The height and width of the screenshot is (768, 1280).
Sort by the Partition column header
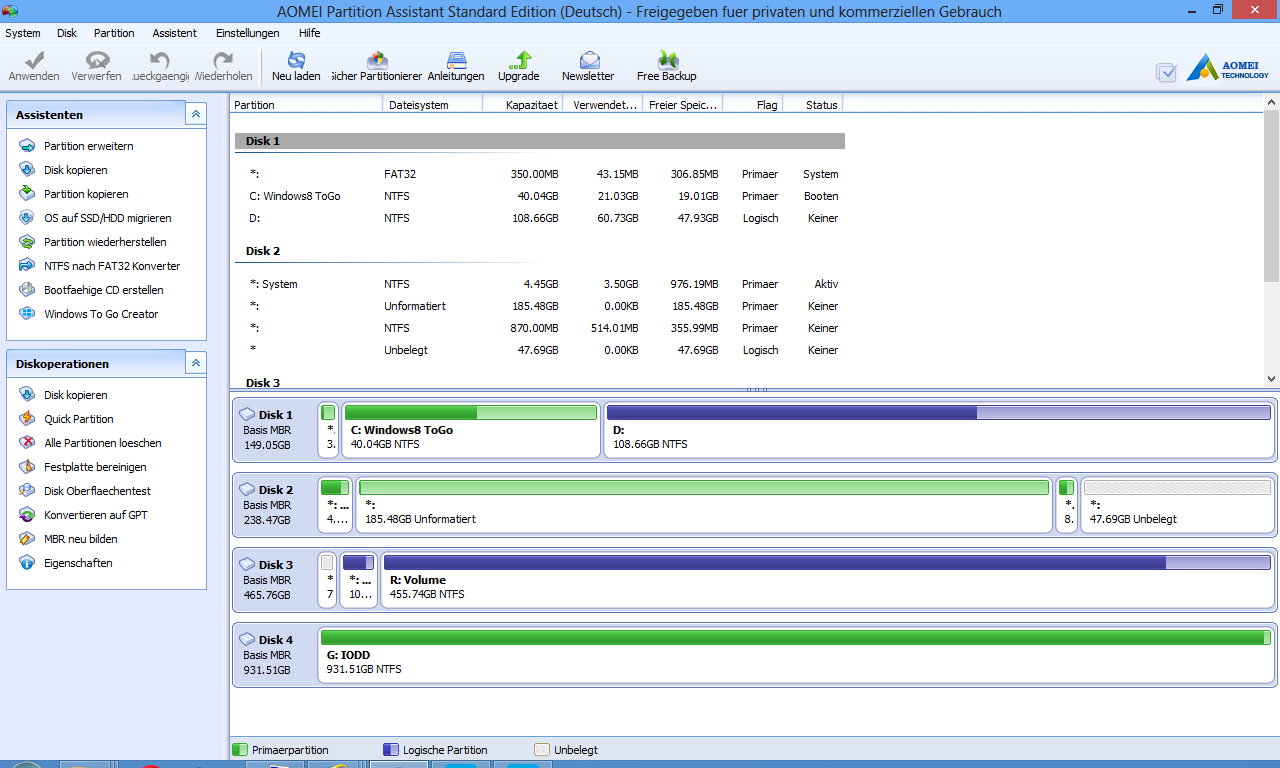[307, 104]
